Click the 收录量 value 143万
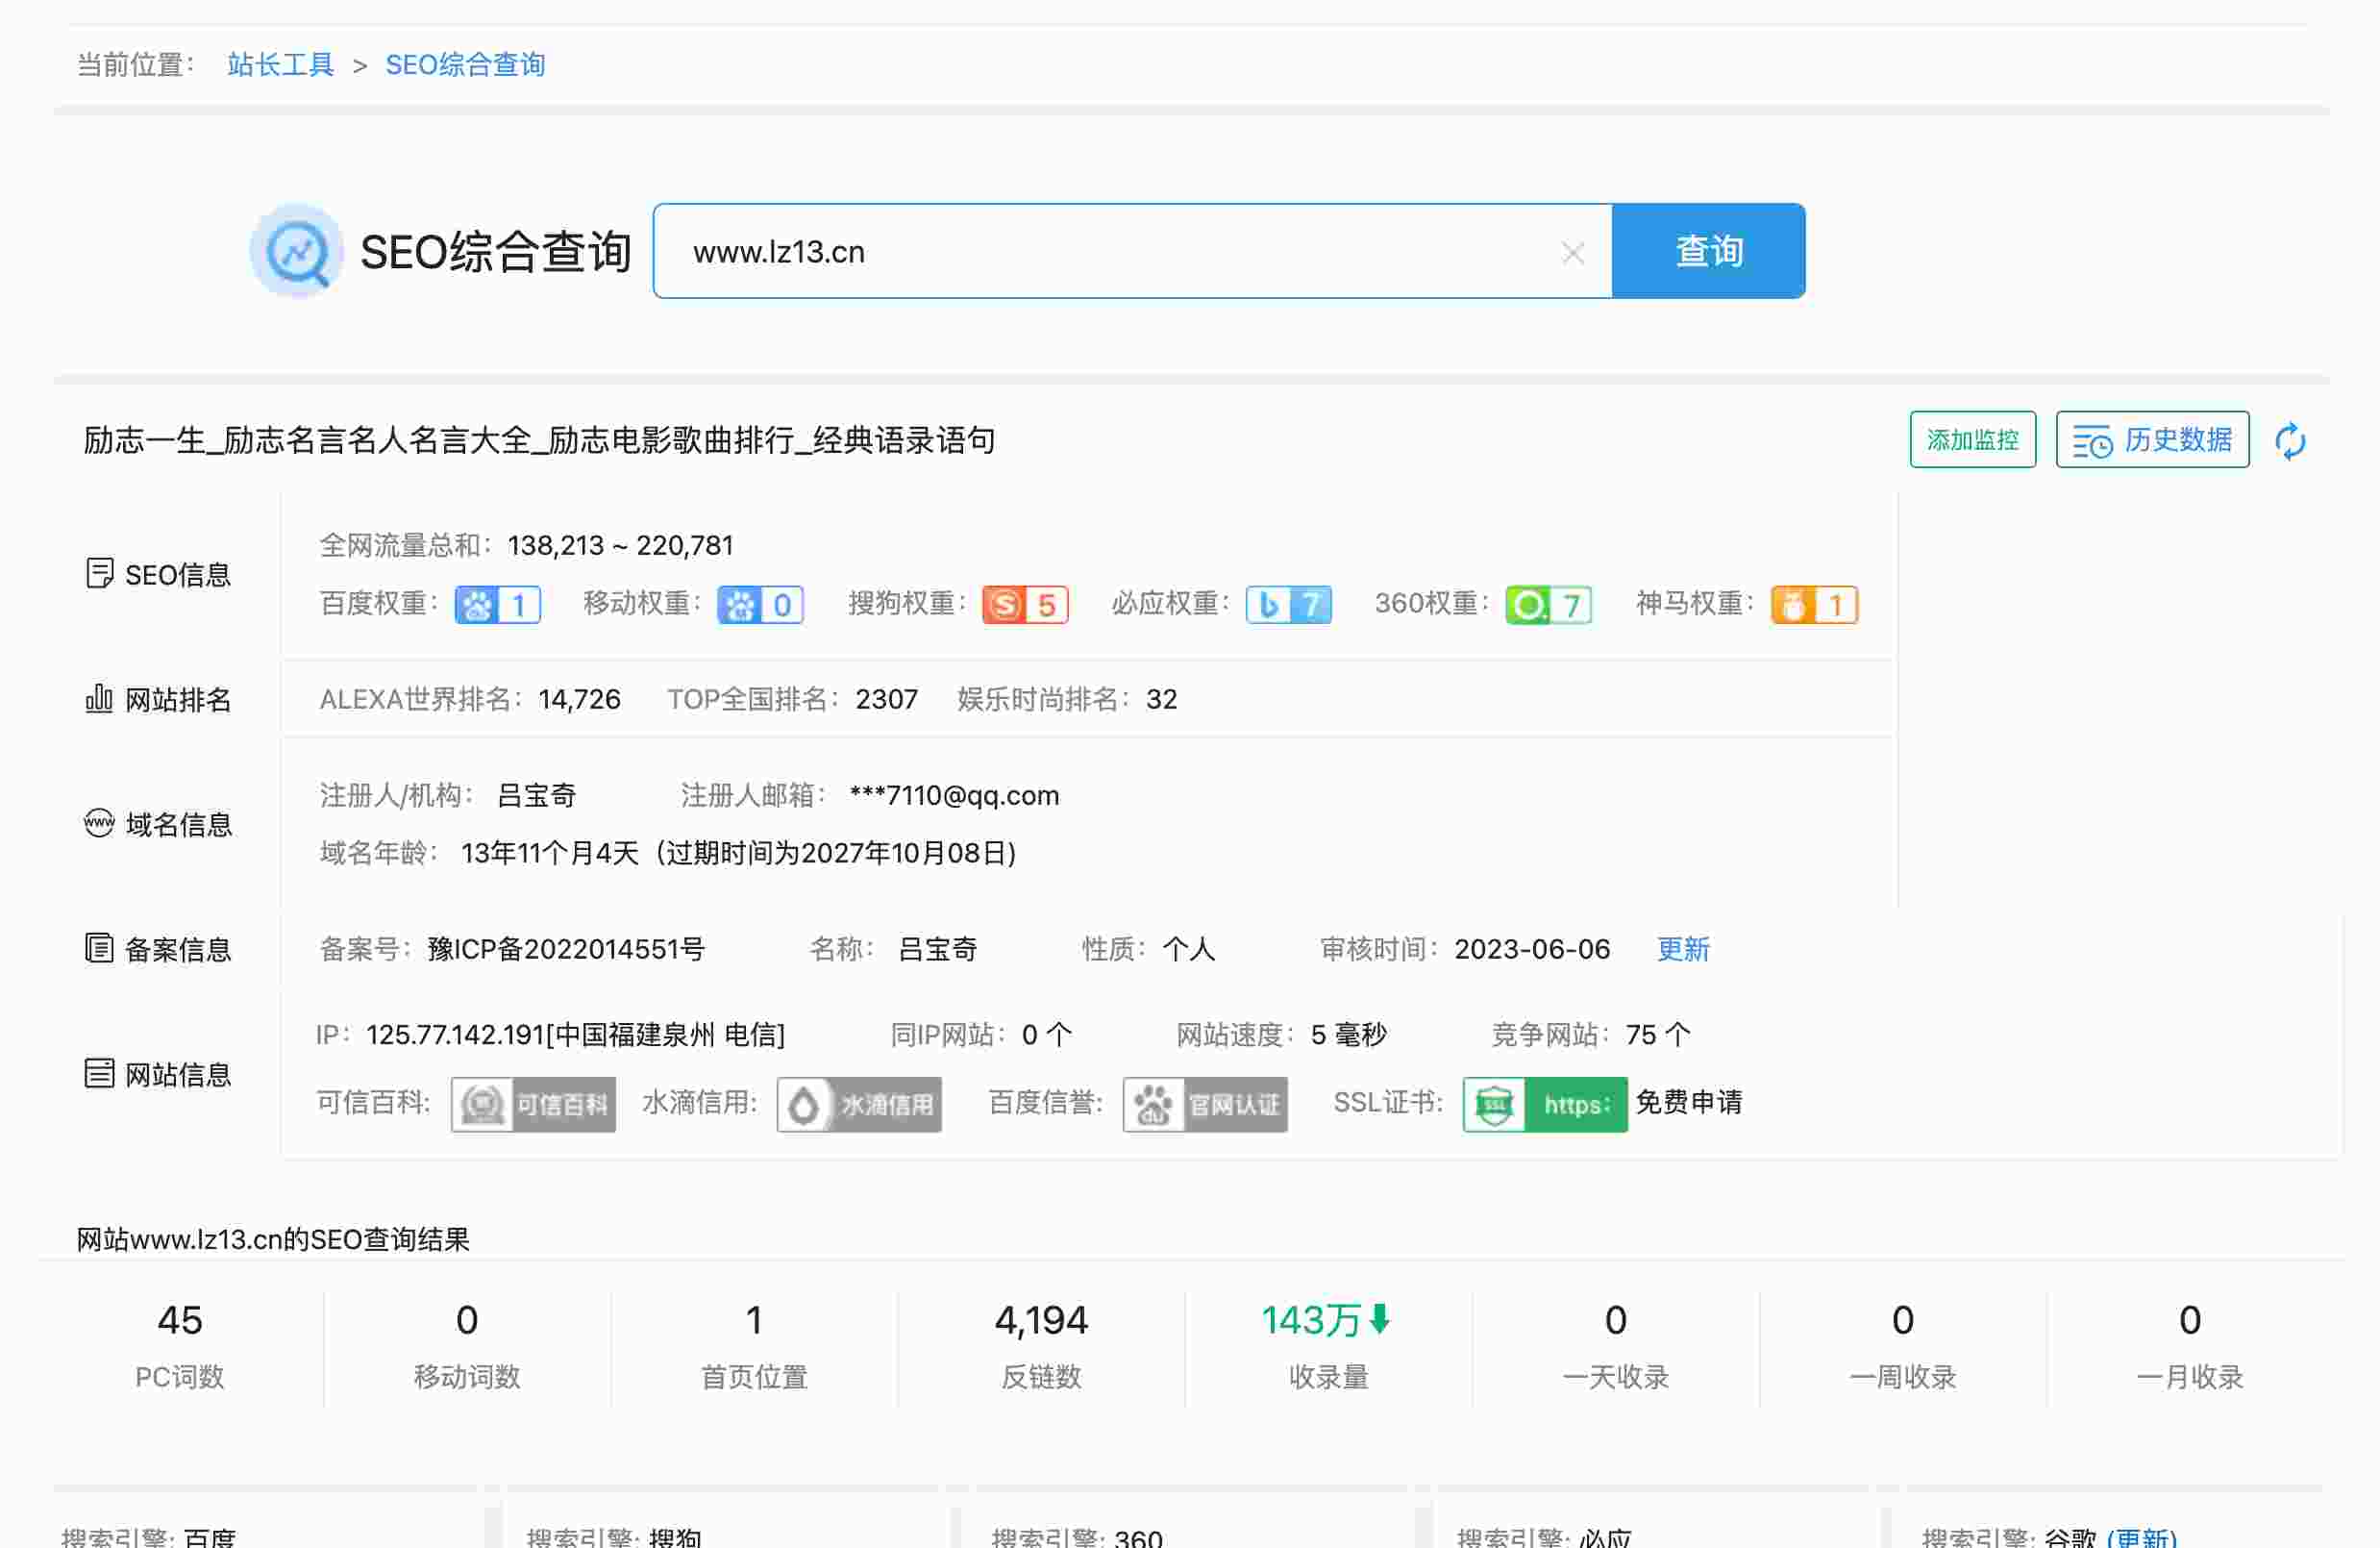Screen dimensions: 2380x1548 1311,1320
